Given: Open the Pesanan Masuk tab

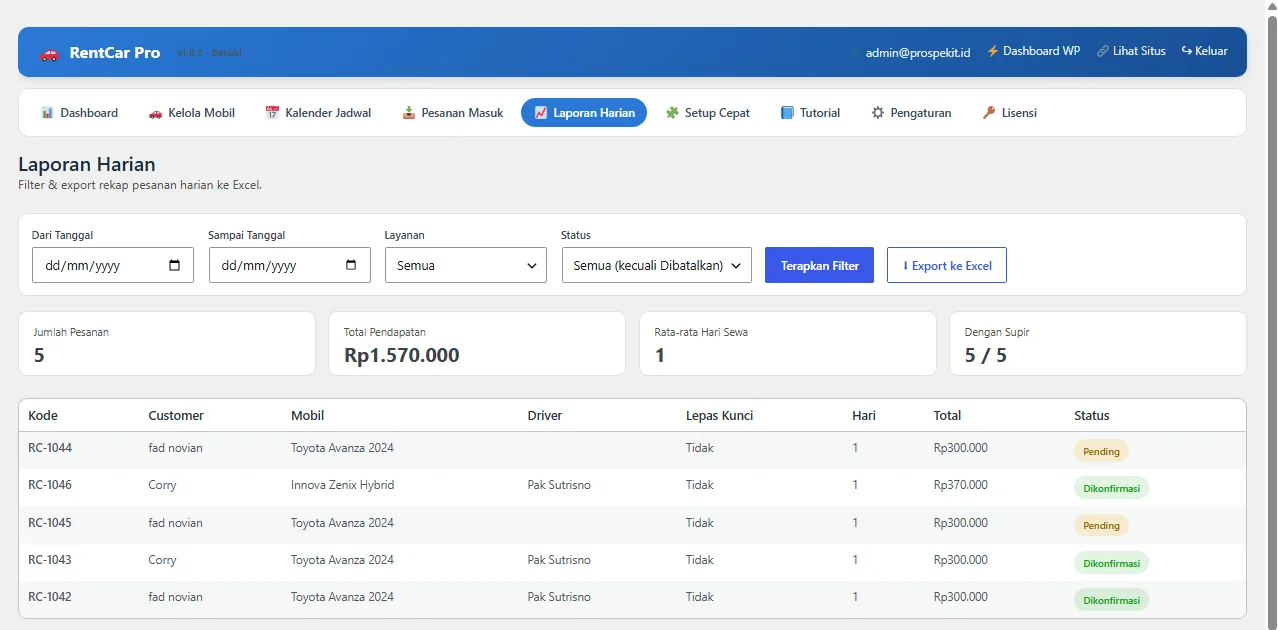Looking at the screenshot, I should (453, 113).
